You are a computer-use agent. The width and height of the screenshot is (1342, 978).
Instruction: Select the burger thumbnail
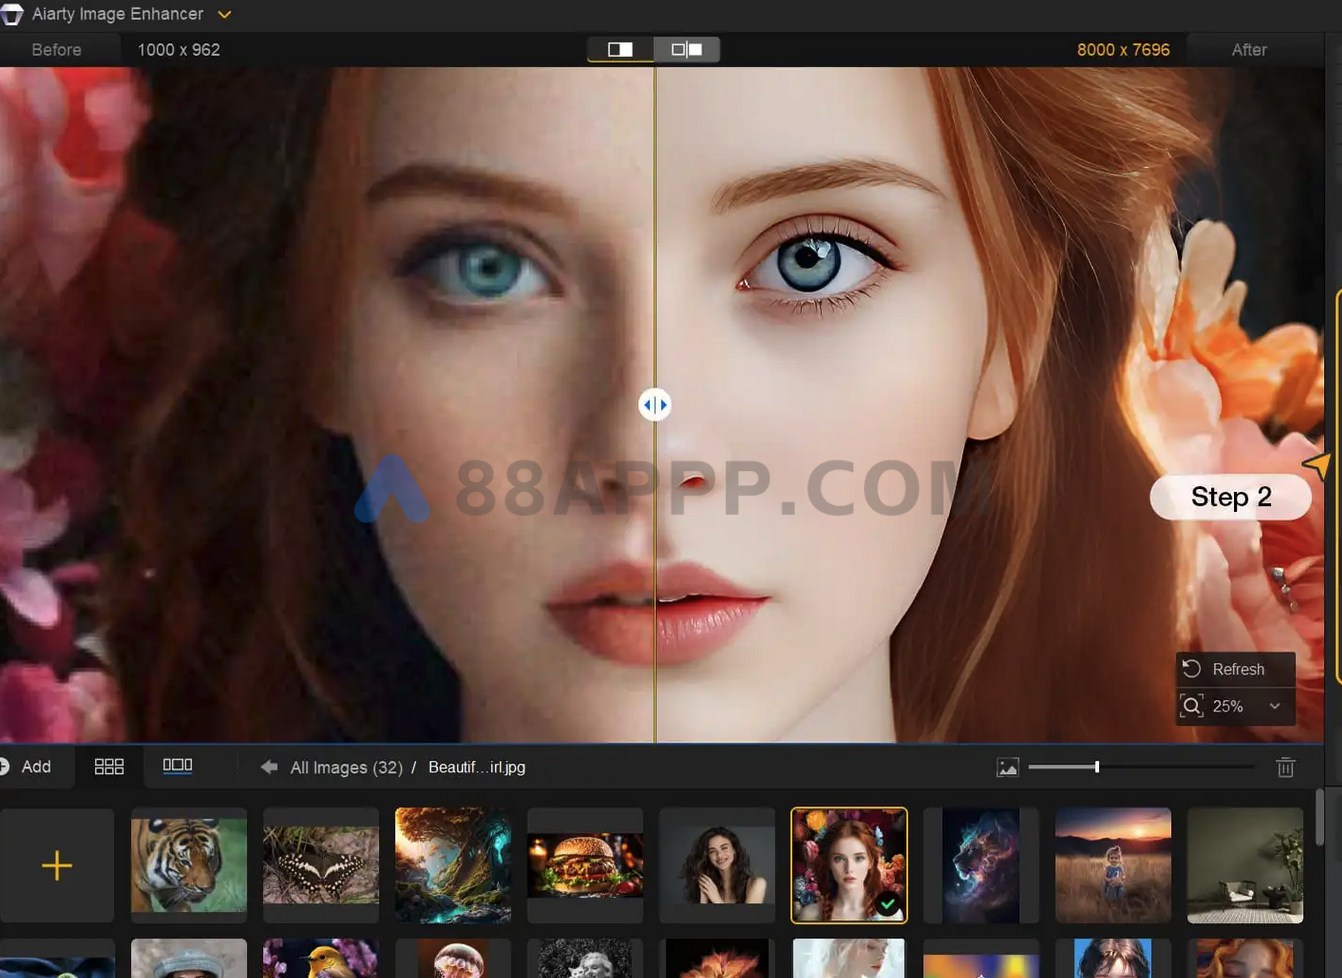585,865
